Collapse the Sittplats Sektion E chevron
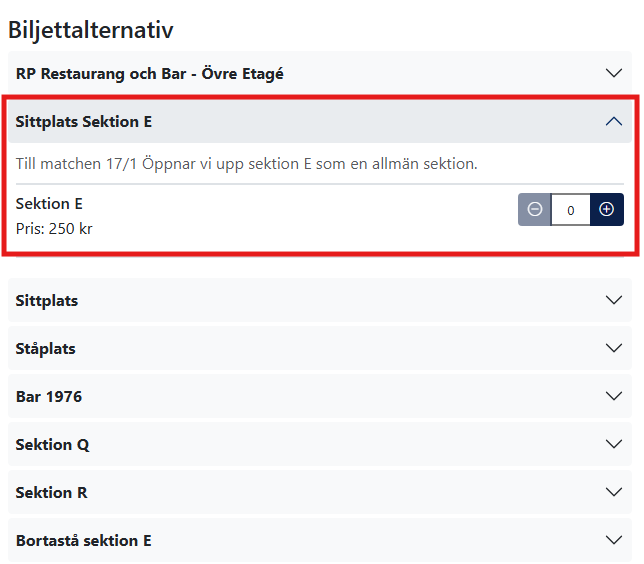 coord(614,122)
